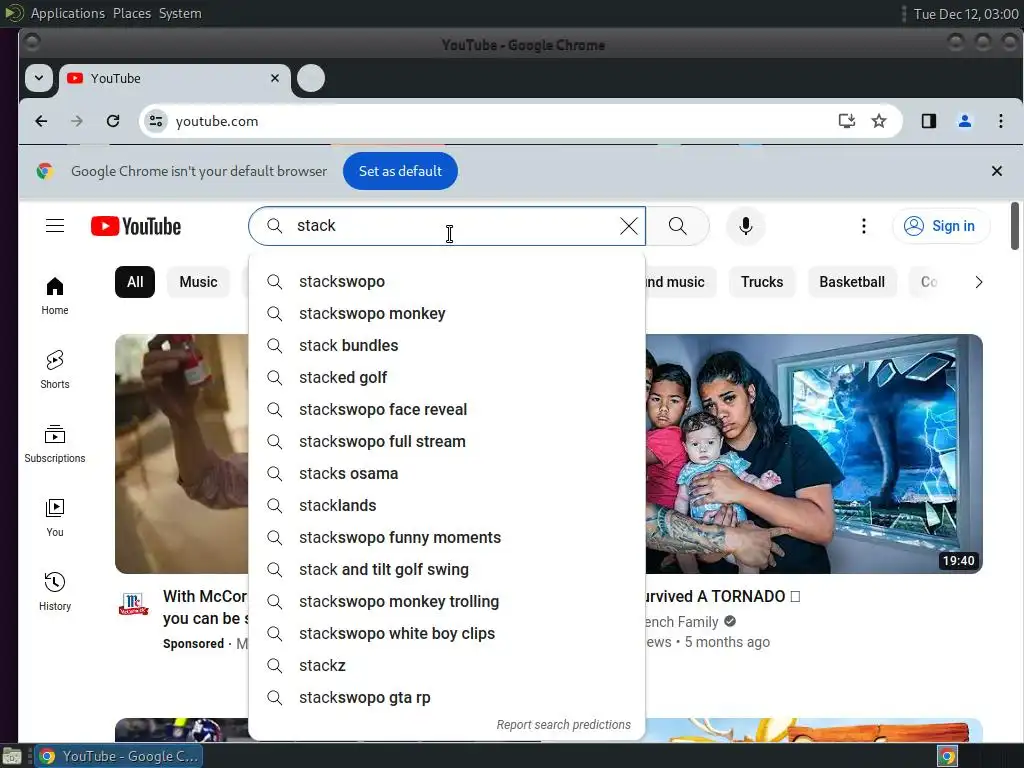
Task: Click the Sign in button
Action: tap(941, 226)
